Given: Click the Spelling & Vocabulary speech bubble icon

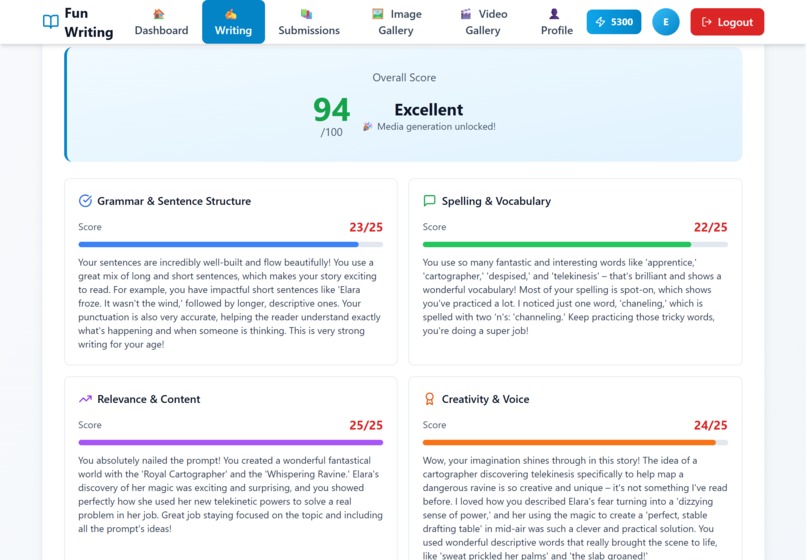Looking at the screenshot, I should pos(429,201).
